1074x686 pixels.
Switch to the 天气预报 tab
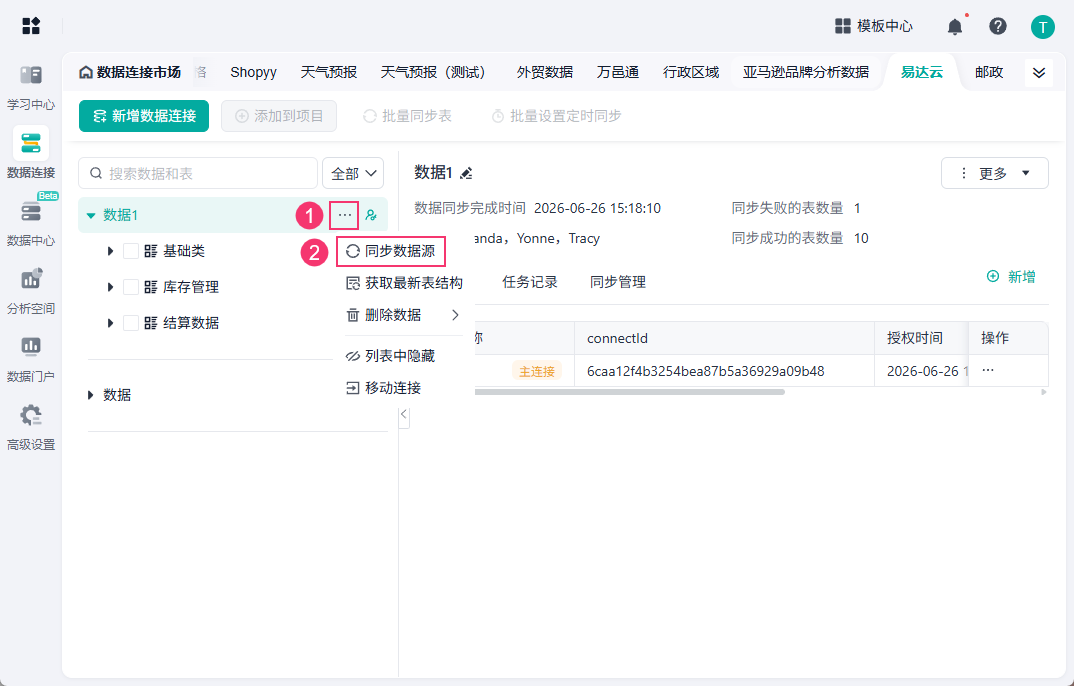point(329,72)
